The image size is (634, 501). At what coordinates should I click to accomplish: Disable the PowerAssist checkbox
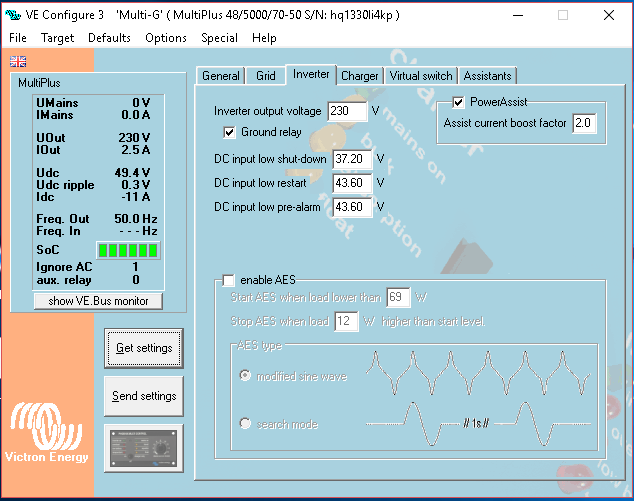pos(459,102)
